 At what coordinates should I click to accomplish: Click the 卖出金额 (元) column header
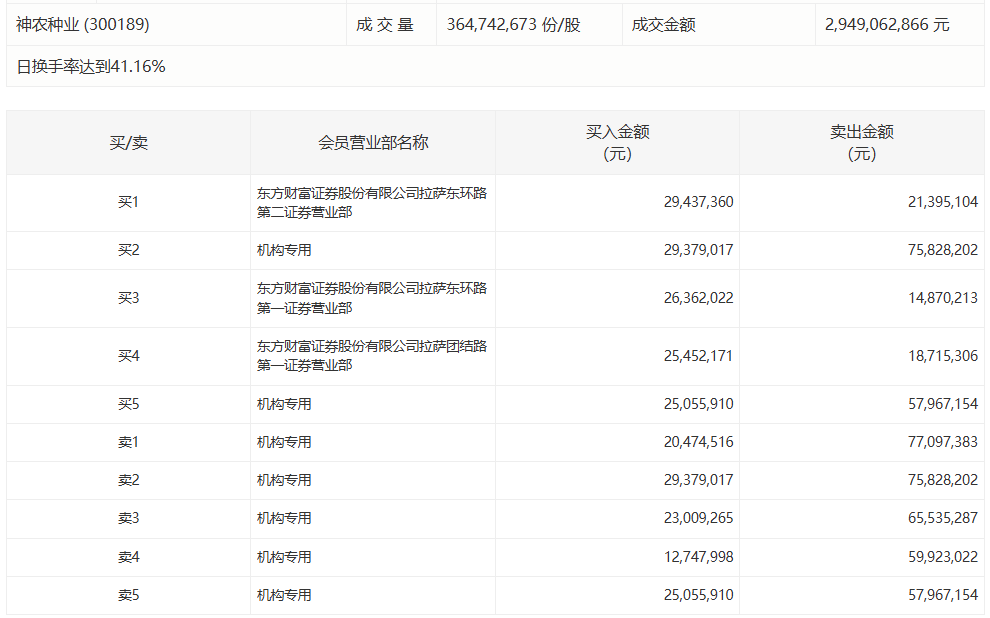[x=861, y=143]
